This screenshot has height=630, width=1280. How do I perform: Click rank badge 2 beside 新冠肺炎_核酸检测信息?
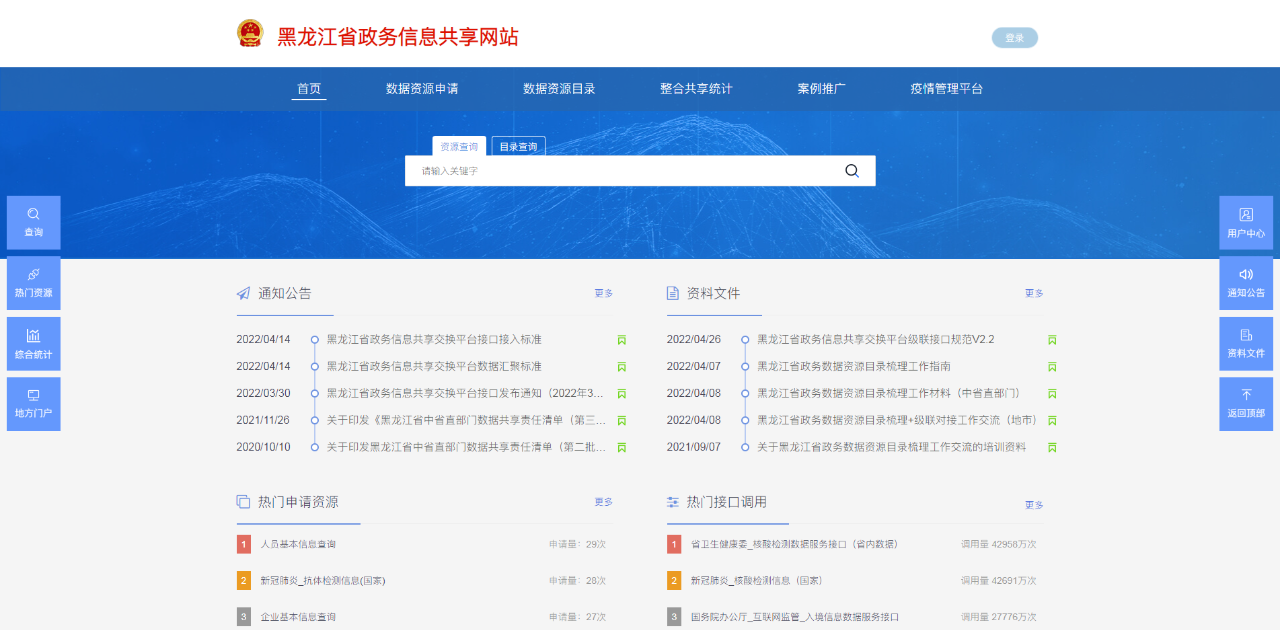[674, 580]
